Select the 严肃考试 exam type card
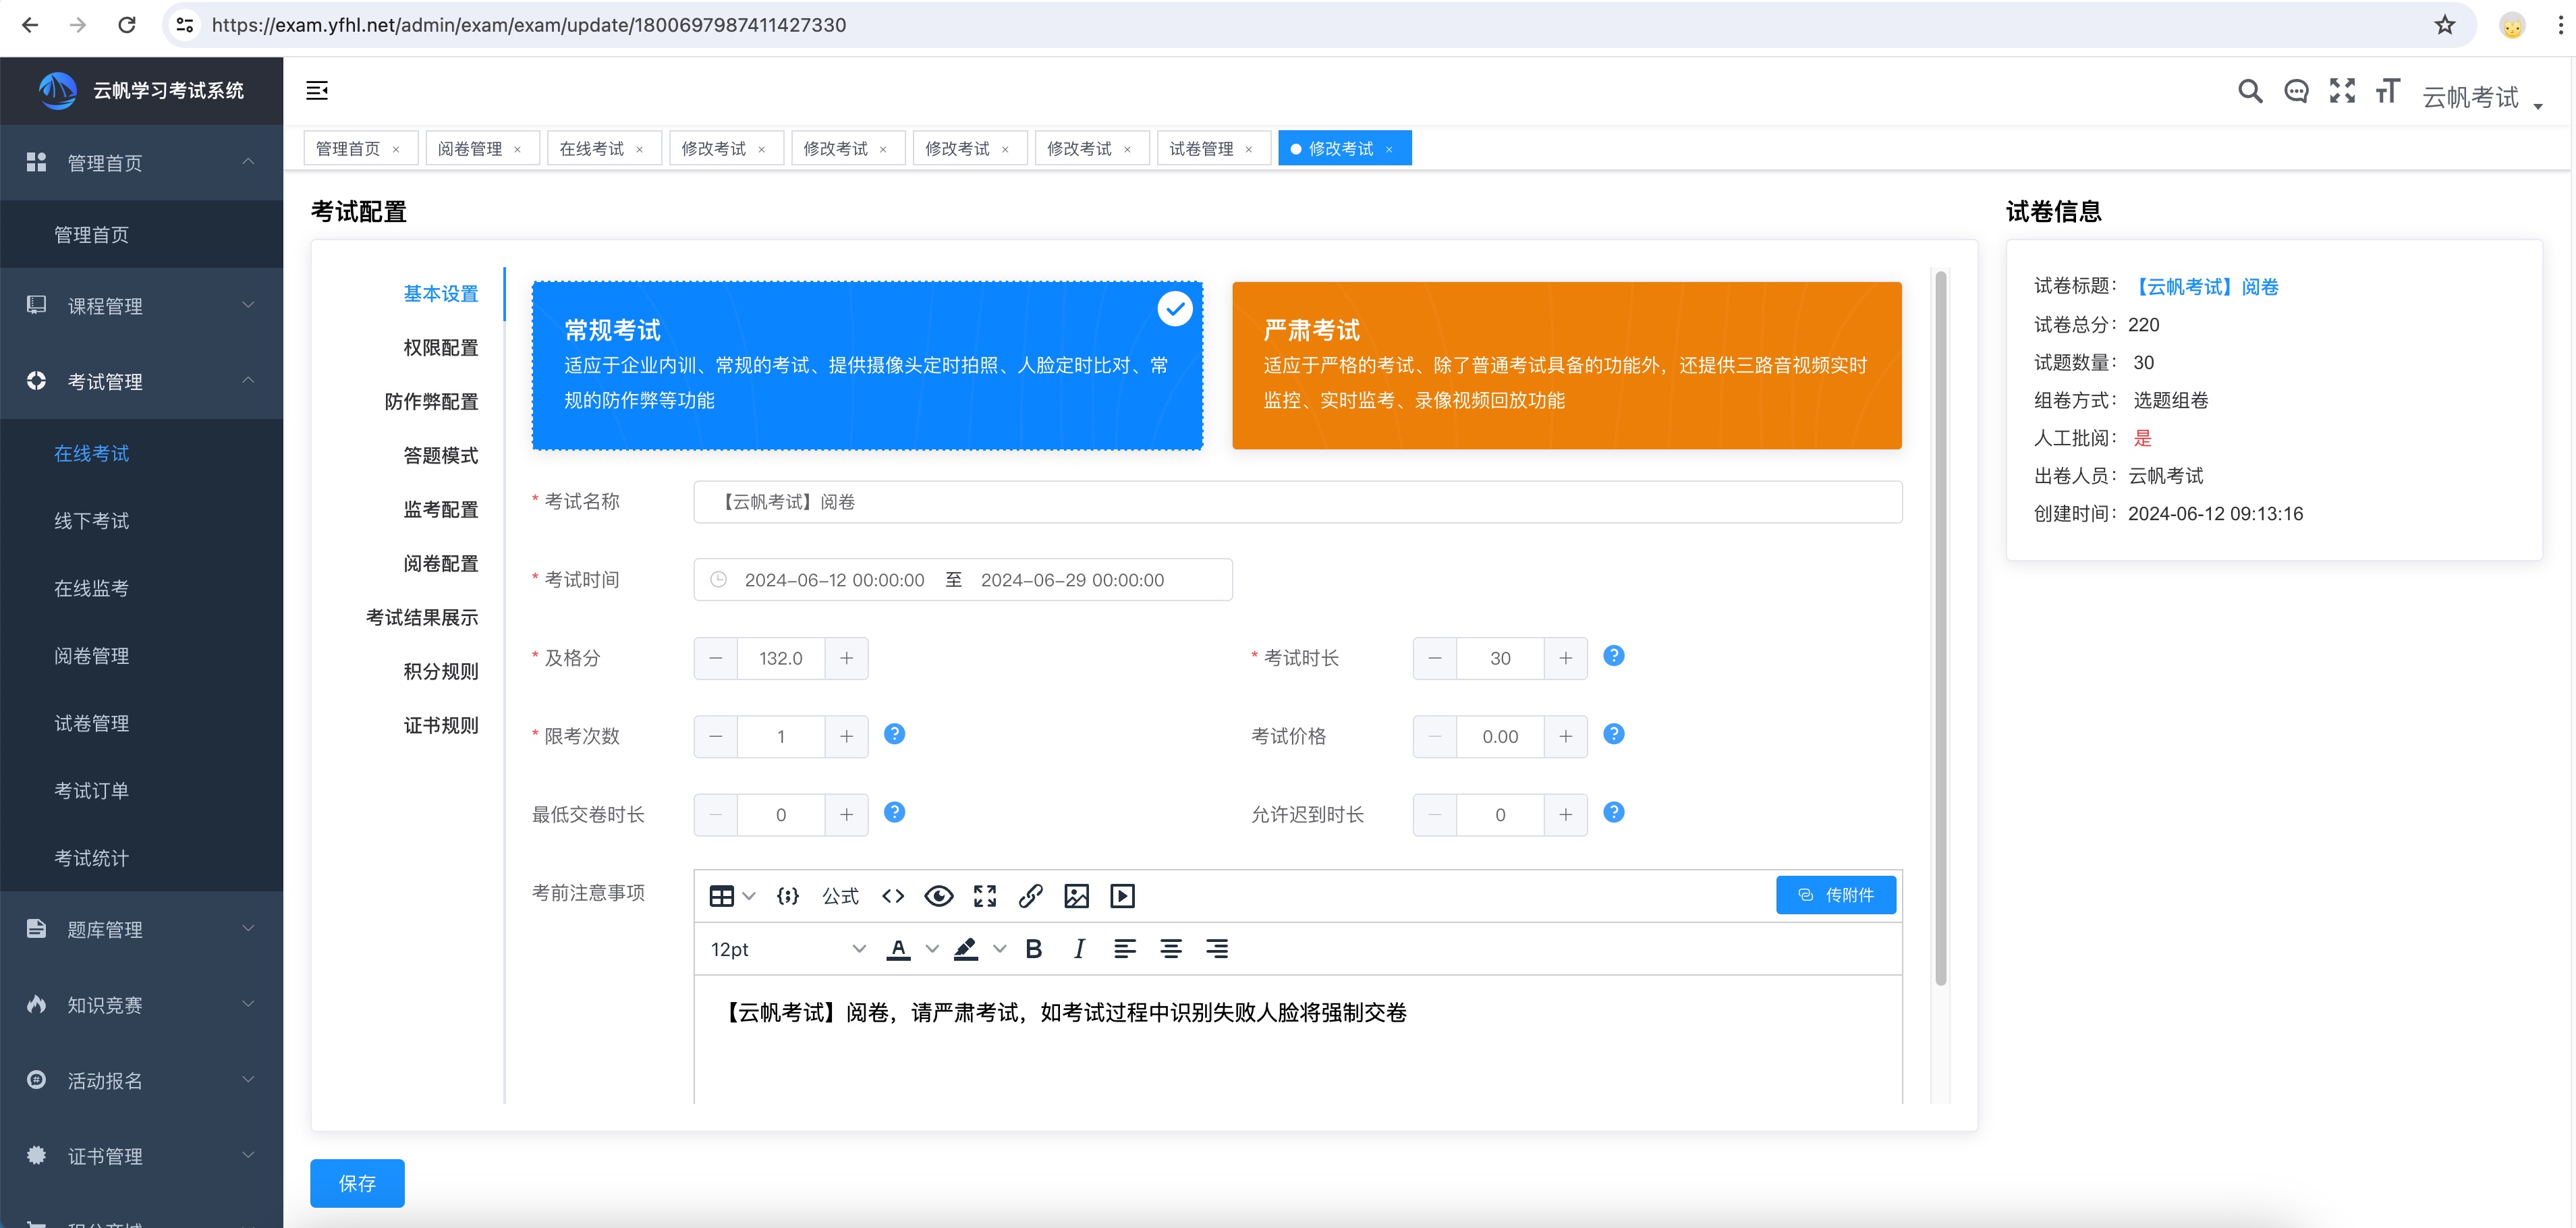The width and height of the screenshot is (2576, 1228). point(1567,366)
